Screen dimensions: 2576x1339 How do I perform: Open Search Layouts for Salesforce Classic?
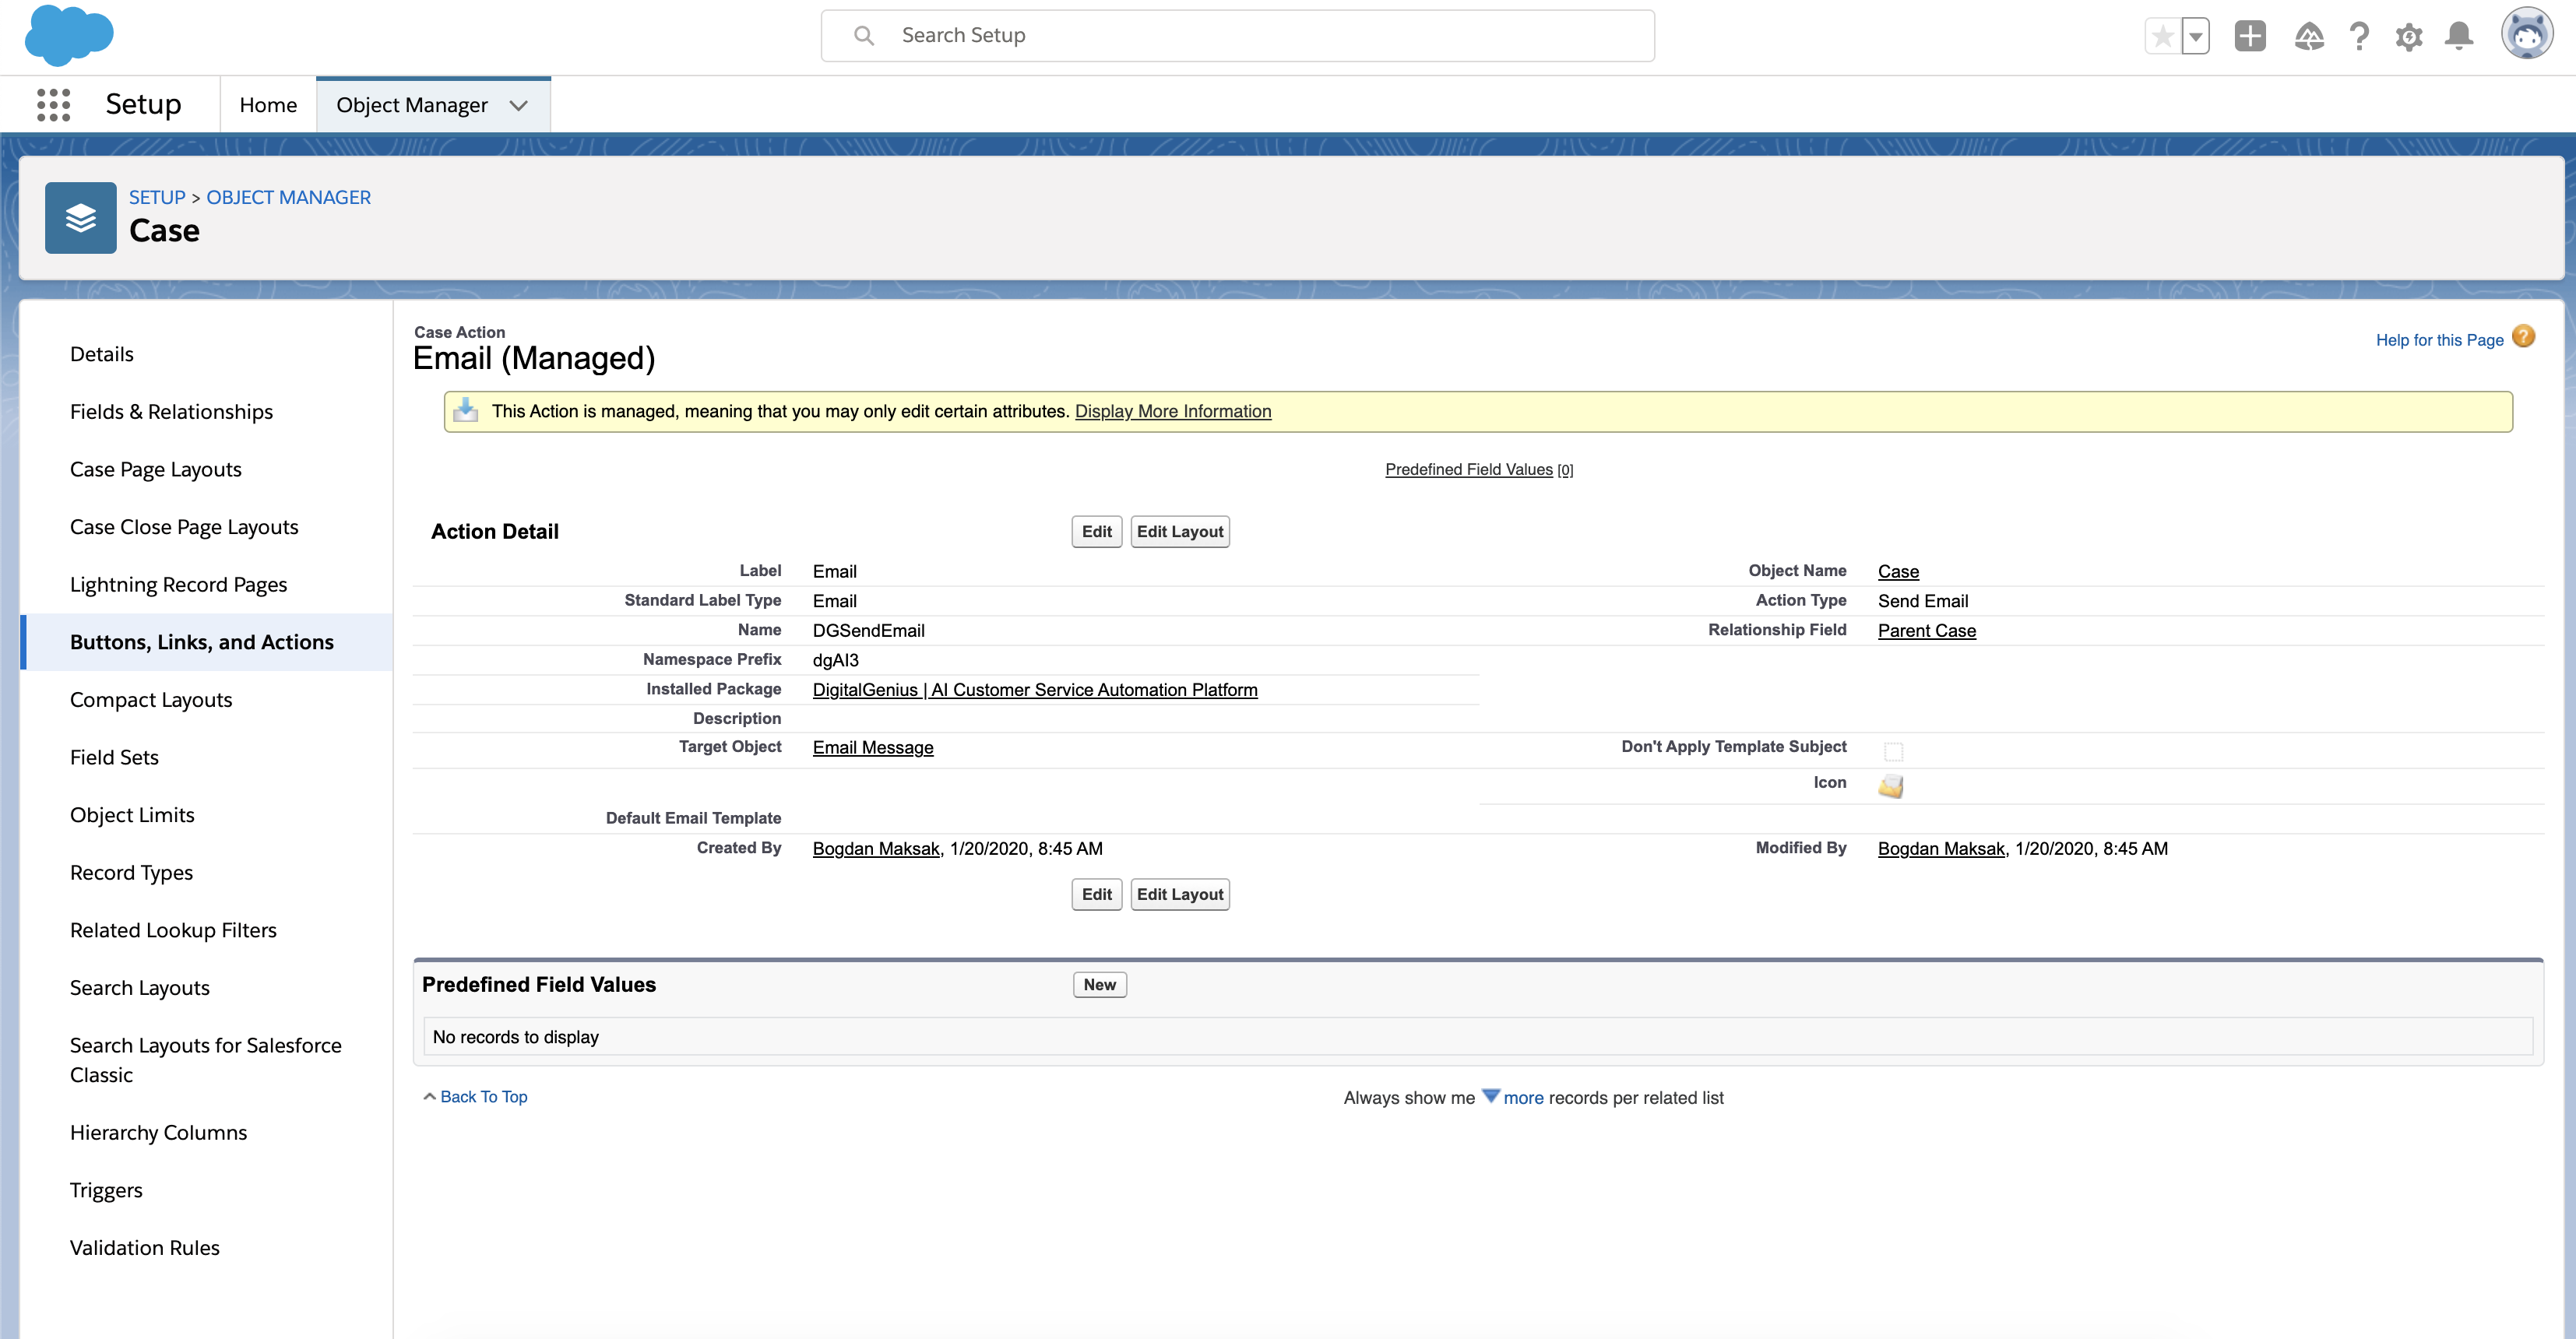tap(205, 1060)
